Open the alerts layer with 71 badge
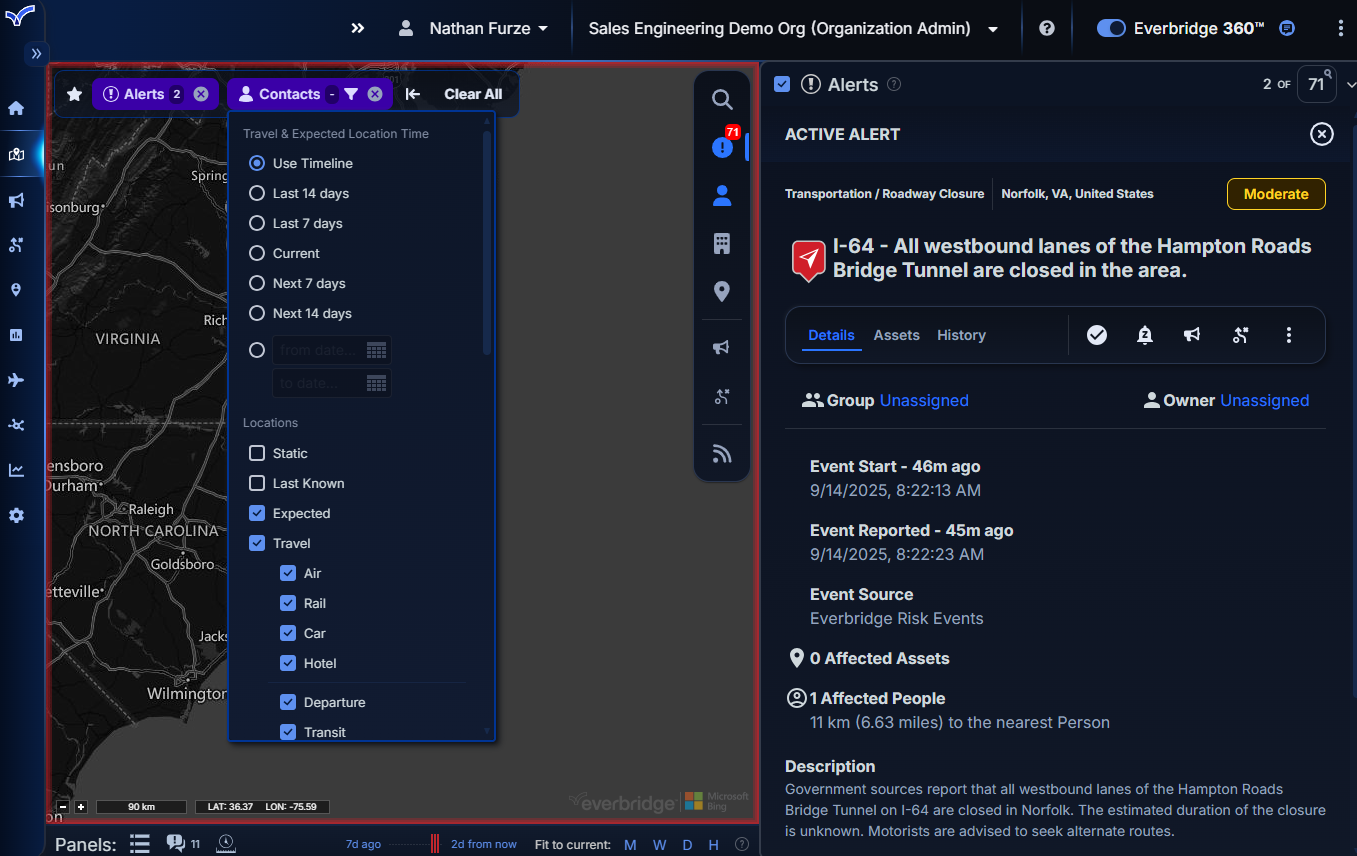The height and width of the screenshot is (856, 1357). click(x=721, y=147)
